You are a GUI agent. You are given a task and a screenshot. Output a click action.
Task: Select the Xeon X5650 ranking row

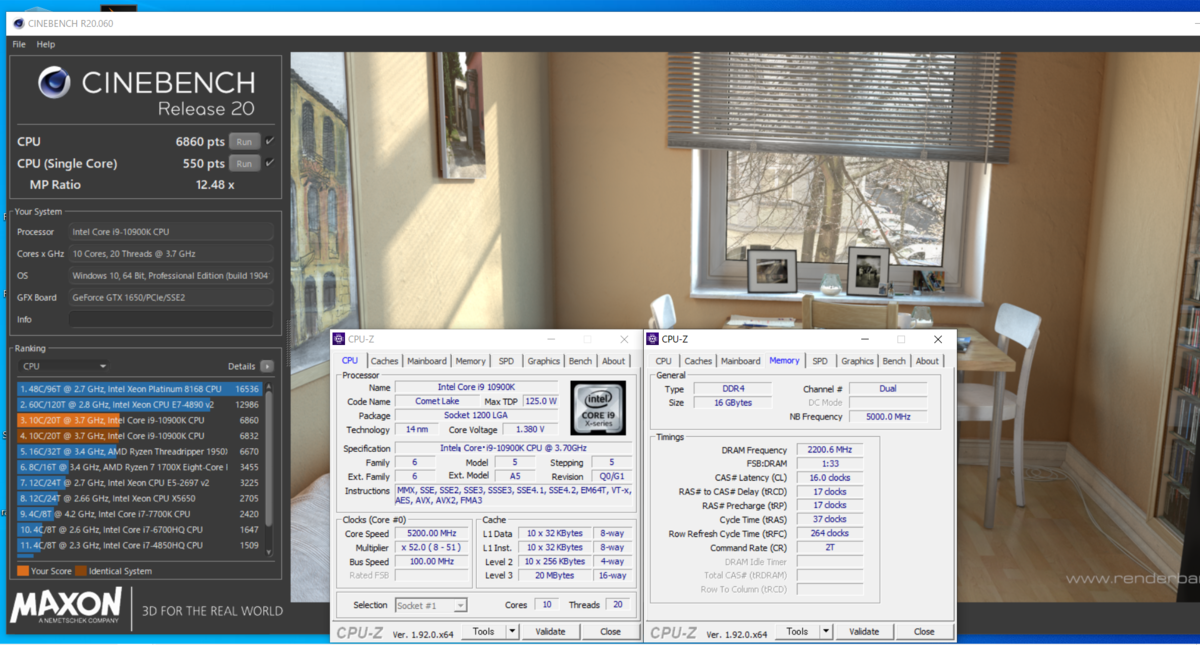pos(139,498)
